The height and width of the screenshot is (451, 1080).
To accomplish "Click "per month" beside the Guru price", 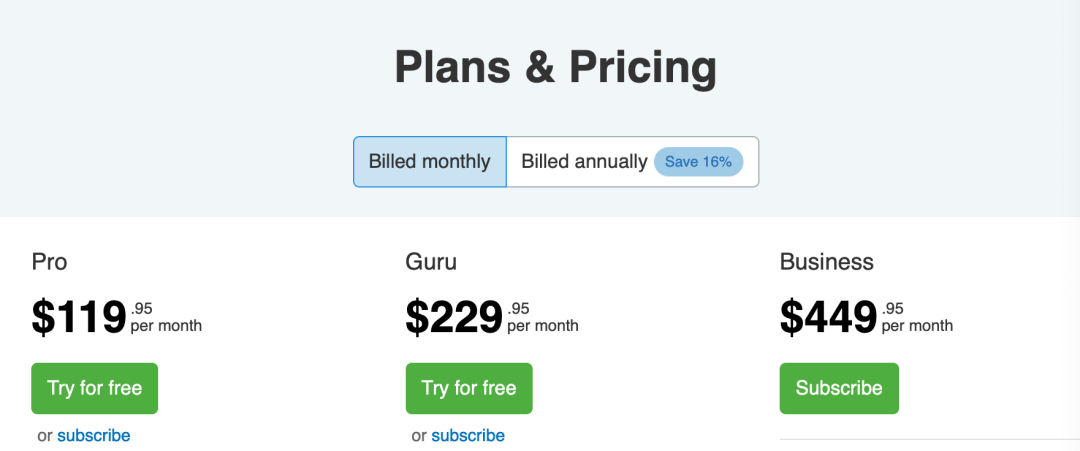I will tap(542, 326).
